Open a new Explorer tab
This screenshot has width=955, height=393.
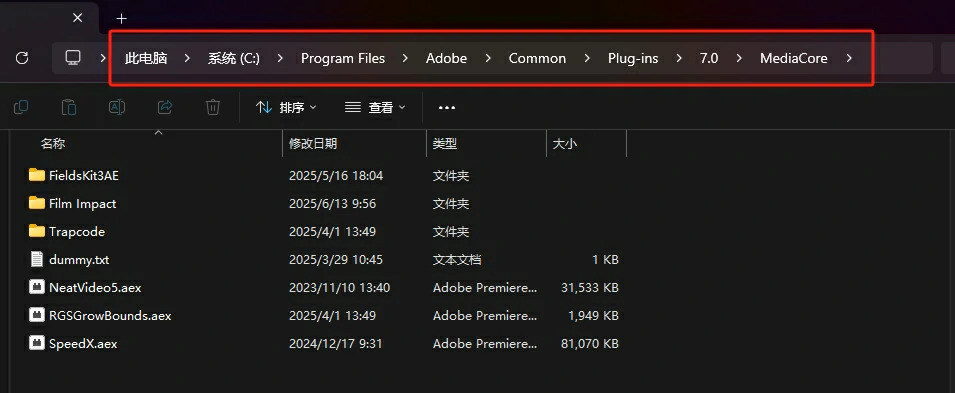pos(122,18)
